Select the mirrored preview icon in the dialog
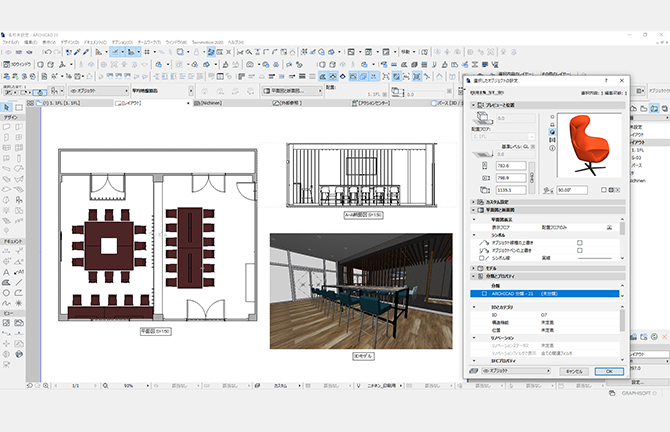 (552, 140)
